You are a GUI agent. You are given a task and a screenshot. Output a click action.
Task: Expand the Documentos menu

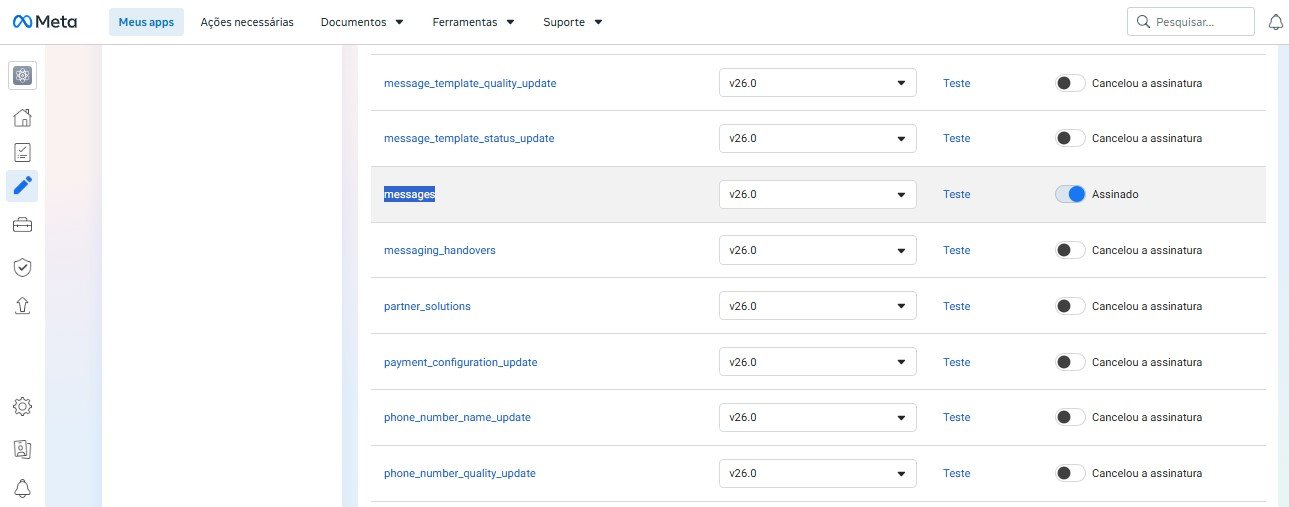tap(362, 22)
